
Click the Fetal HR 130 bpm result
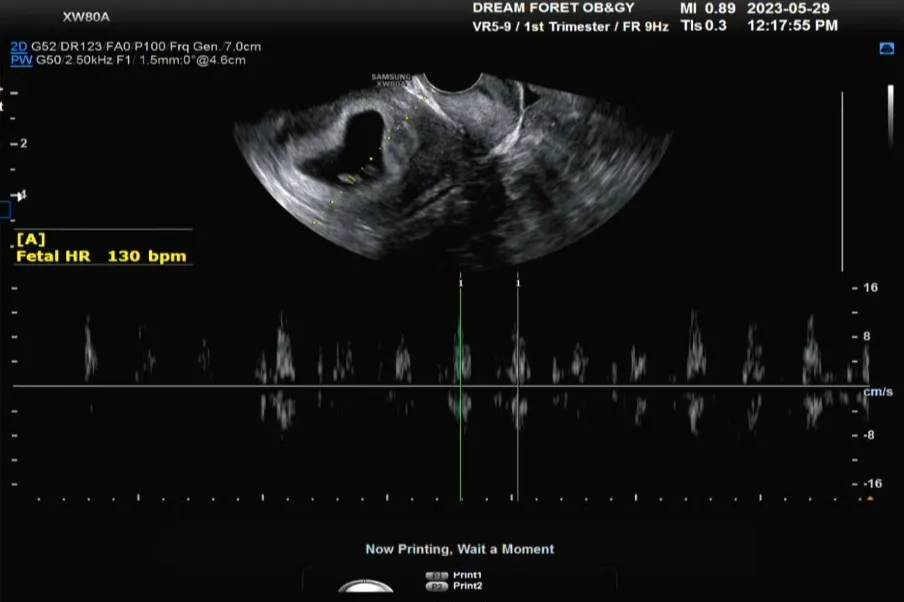pos(101,256)
